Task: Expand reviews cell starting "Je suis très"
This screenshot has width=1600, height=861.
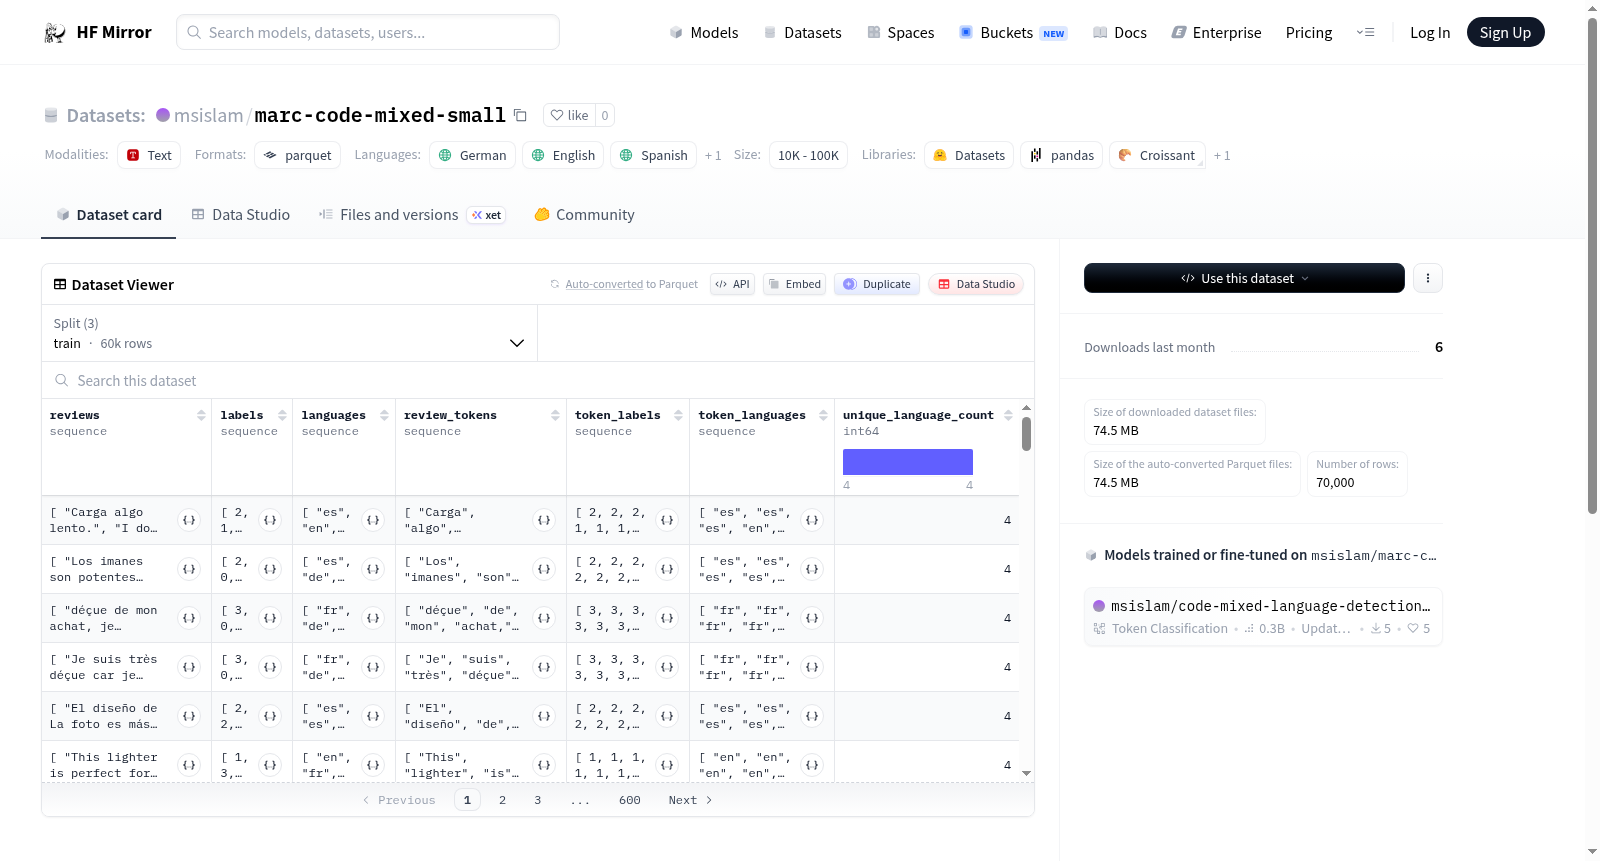Action: [x=189, y=667]
